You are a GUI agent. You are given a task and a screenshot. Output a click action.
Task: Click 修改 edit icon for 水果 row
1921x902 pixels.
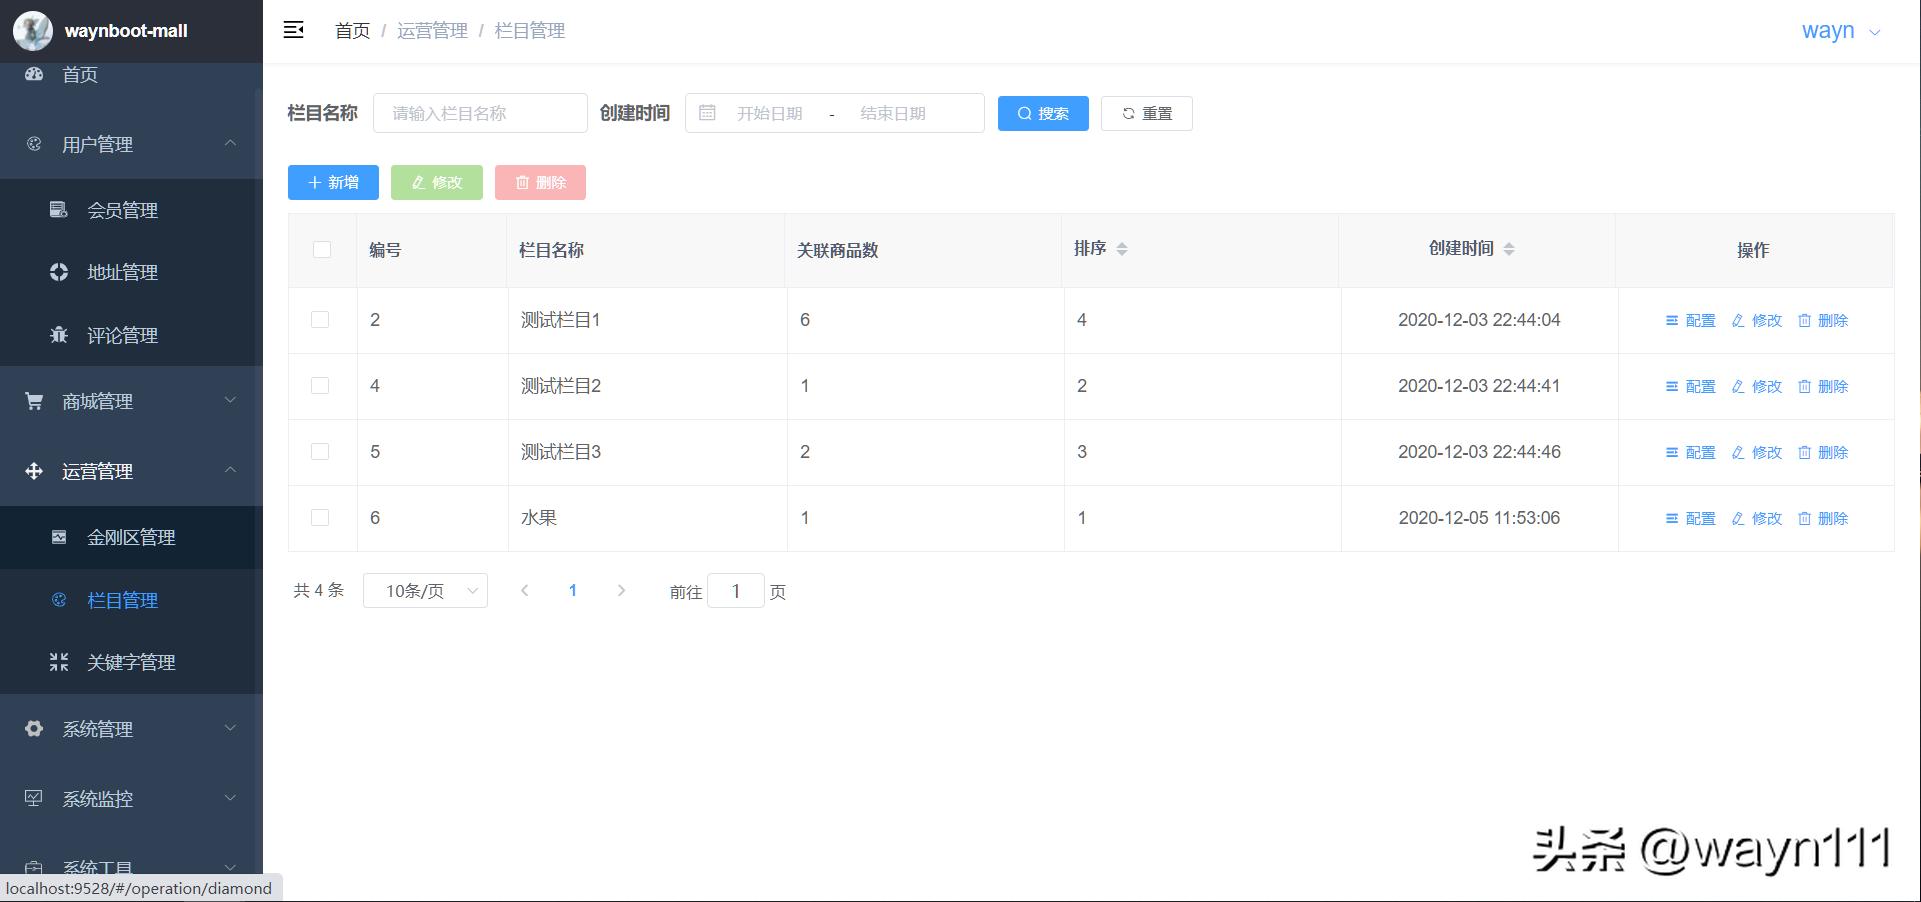pos(1738,519)
